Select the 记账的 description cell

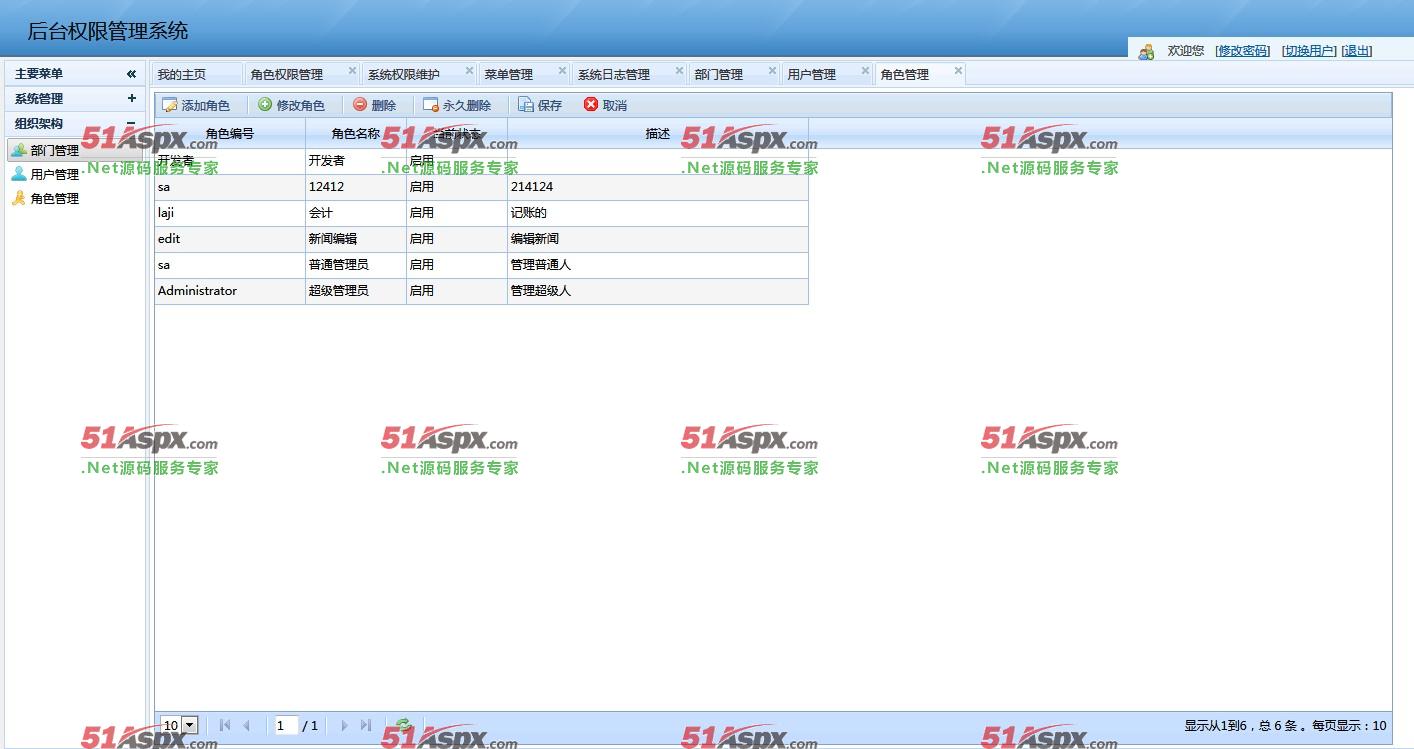pyautogui.click(x=658, y=213)
